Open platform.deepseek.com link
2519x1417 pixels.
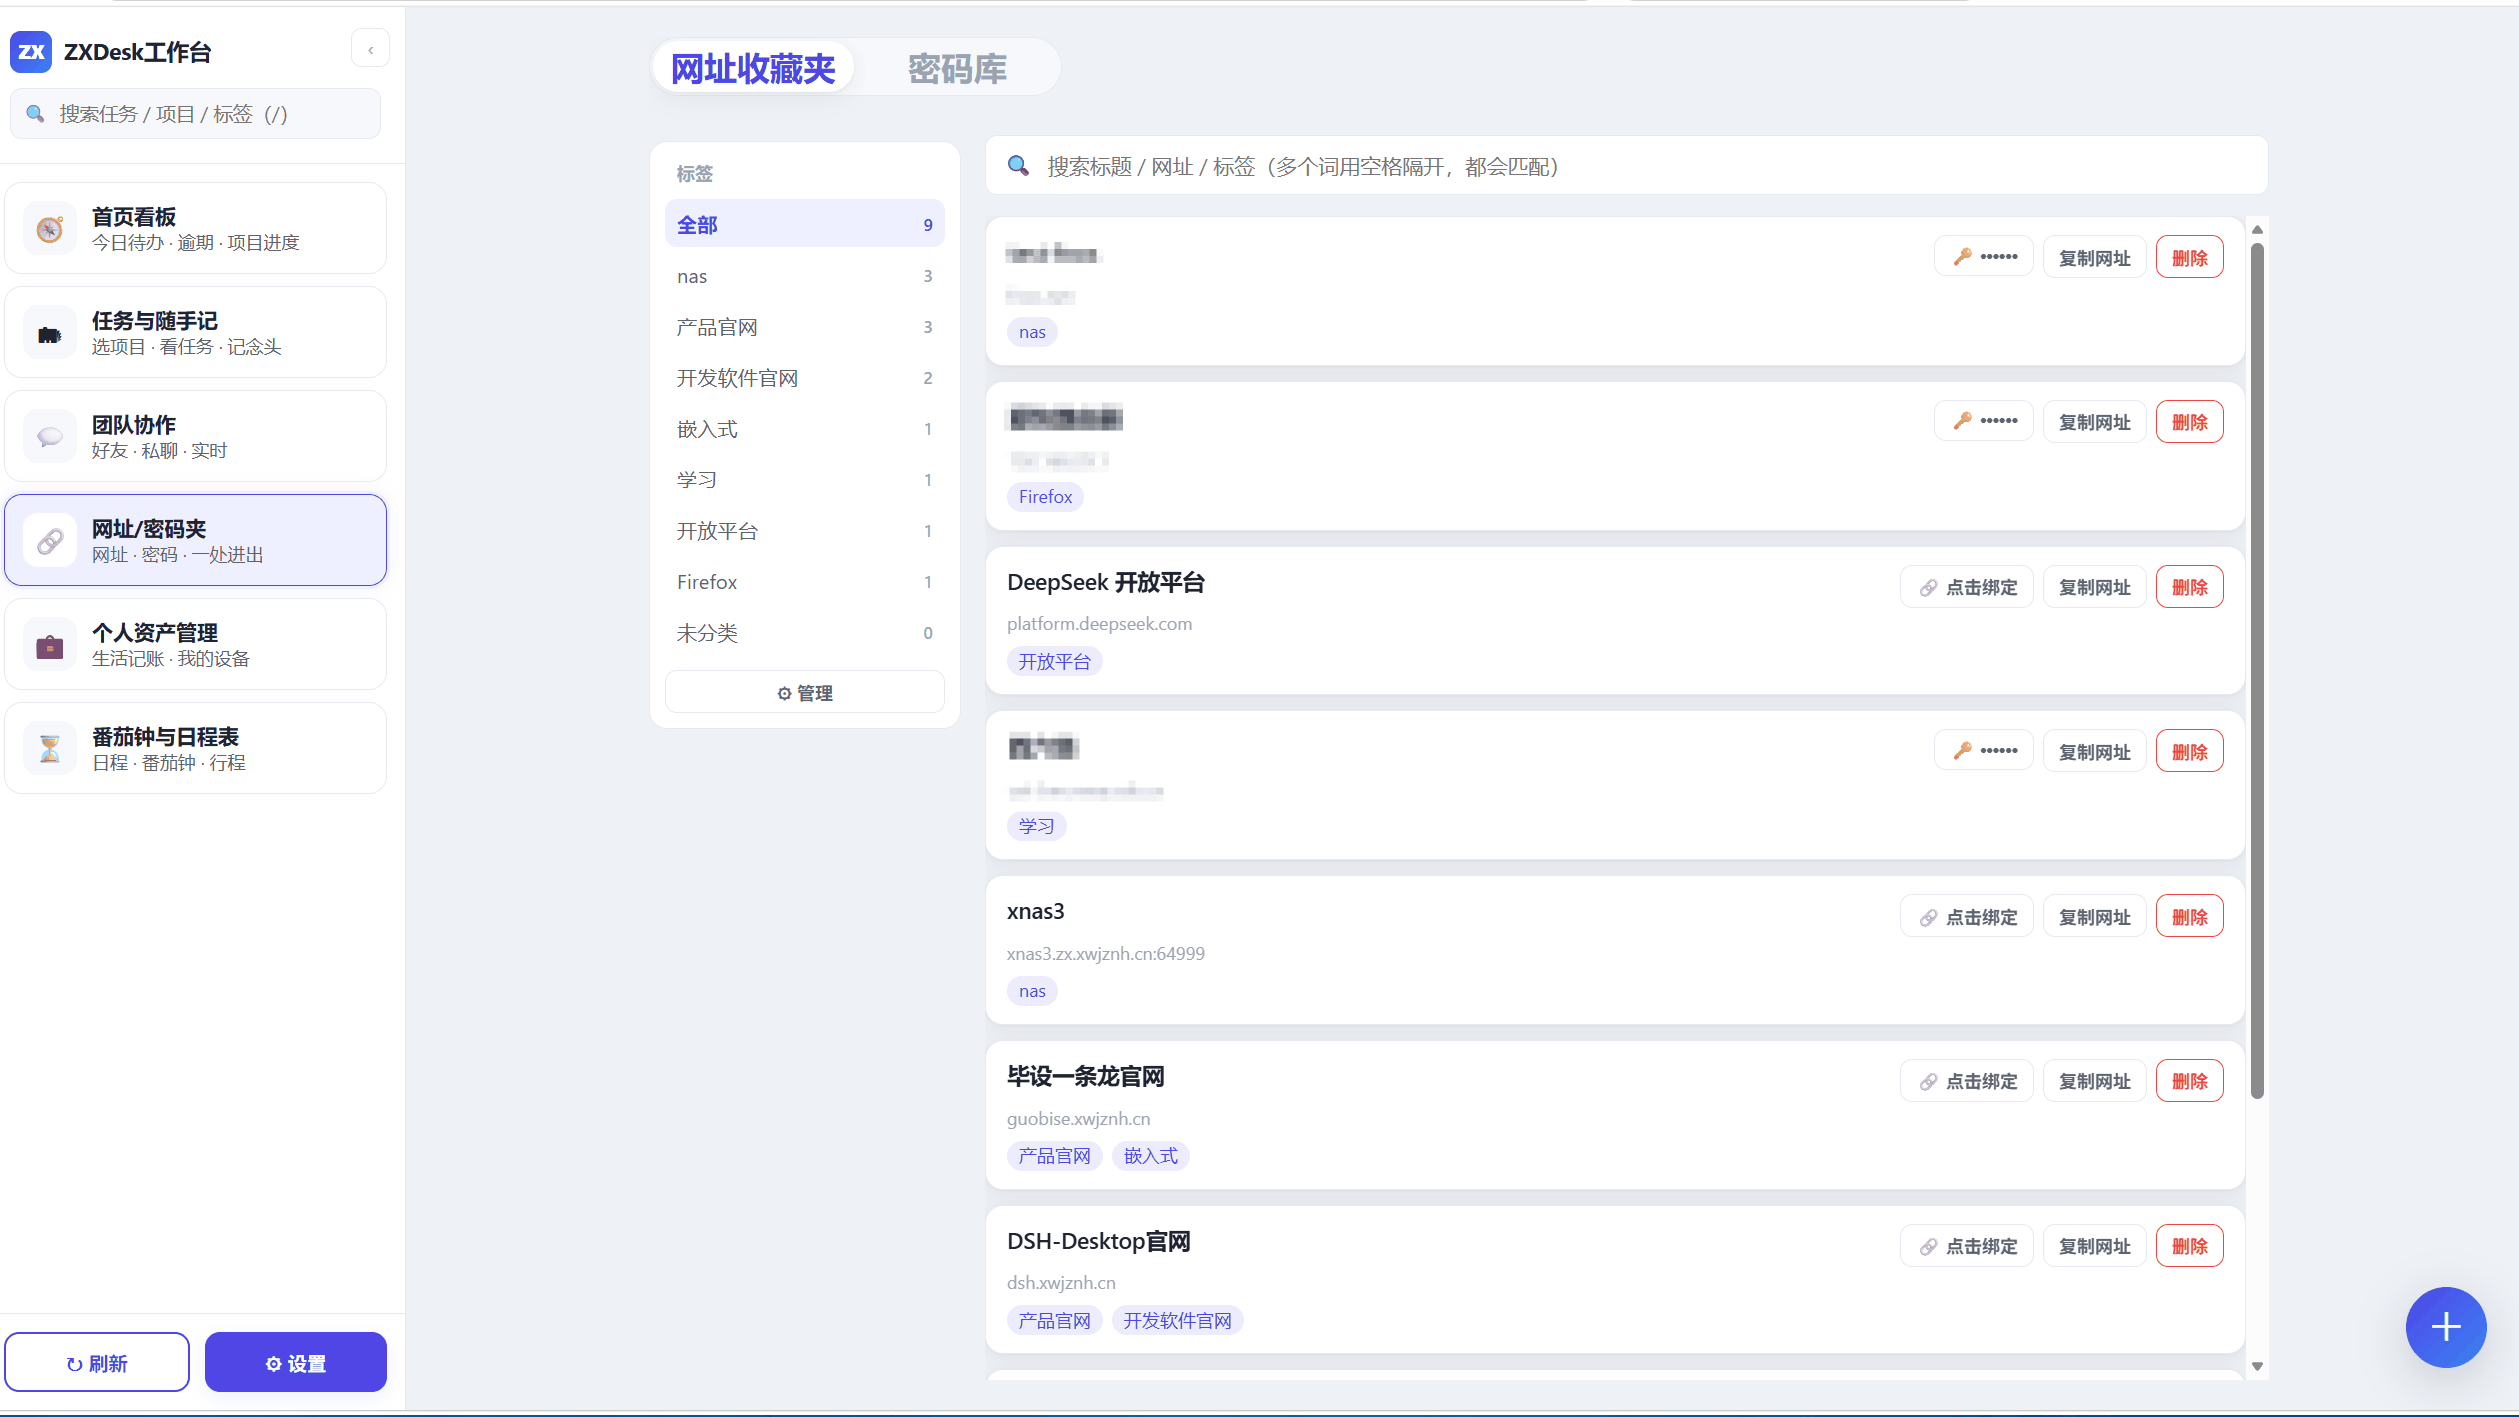pyautogui.click(x=1099, y=623)
